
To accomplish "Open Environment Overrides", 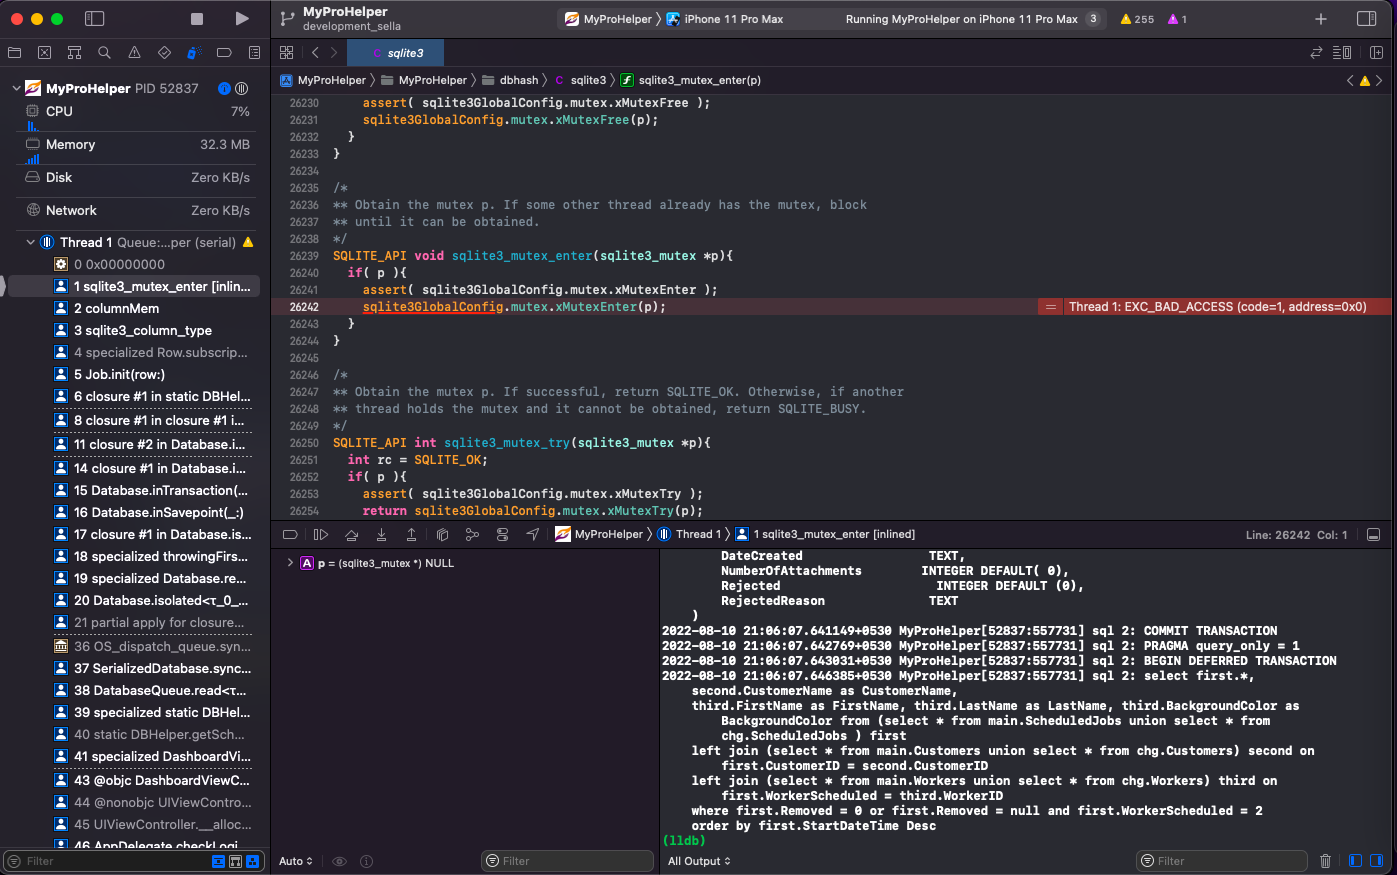I will (x=502, y=534).
